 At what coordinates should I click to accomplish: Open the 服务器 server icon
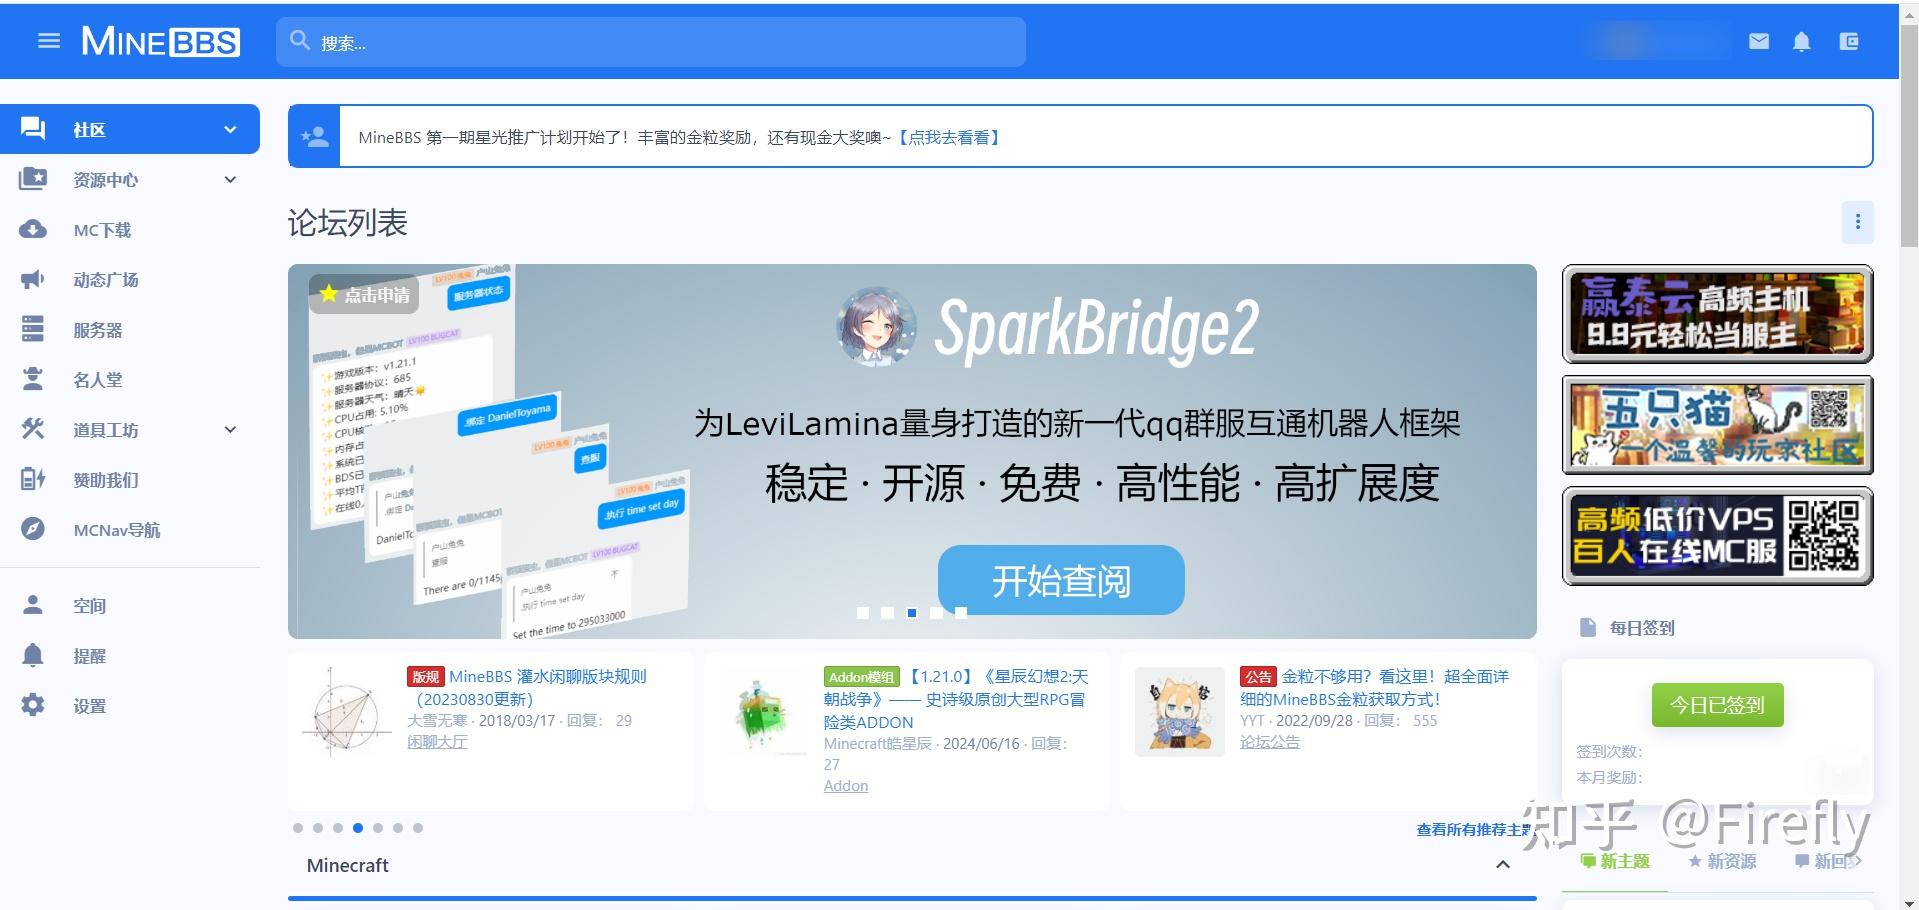(x=33, y=329)
